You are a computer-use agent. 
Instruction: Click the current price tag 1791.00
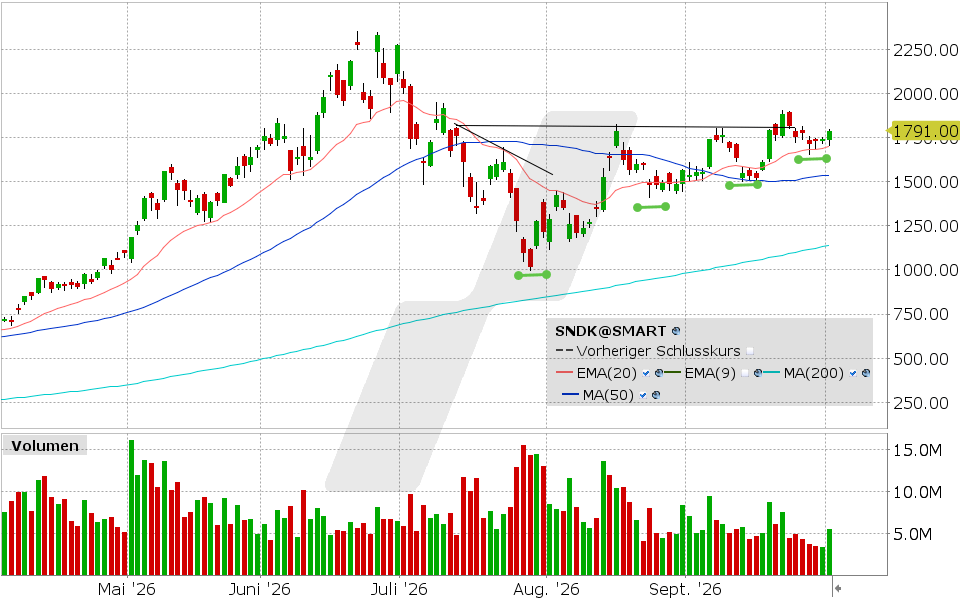tap(924, 131)
